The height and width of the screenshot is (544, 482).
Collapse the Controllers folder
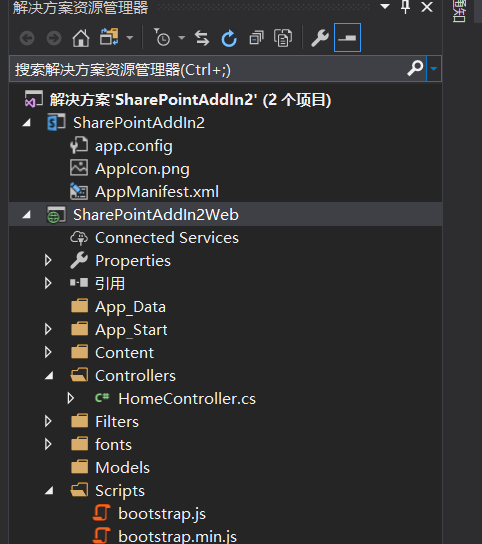click(49, 375)
